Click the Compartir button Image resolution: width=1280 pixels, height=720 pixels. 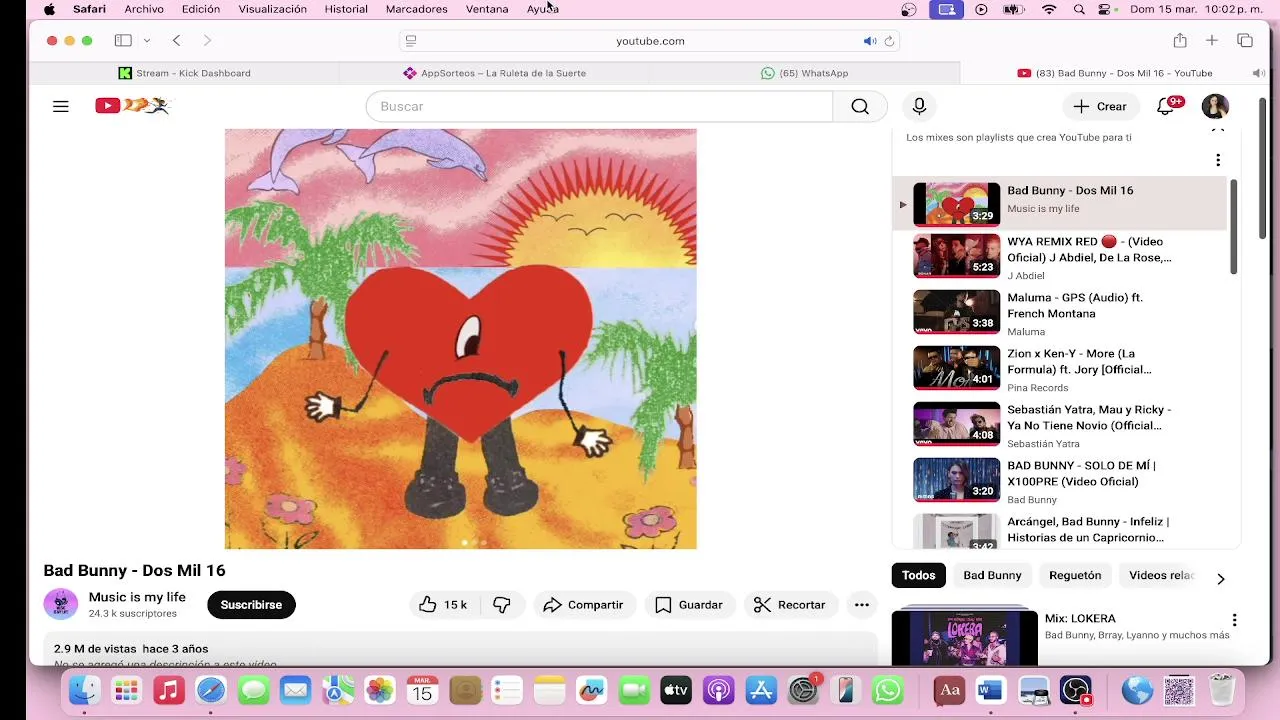coord(583,605)
